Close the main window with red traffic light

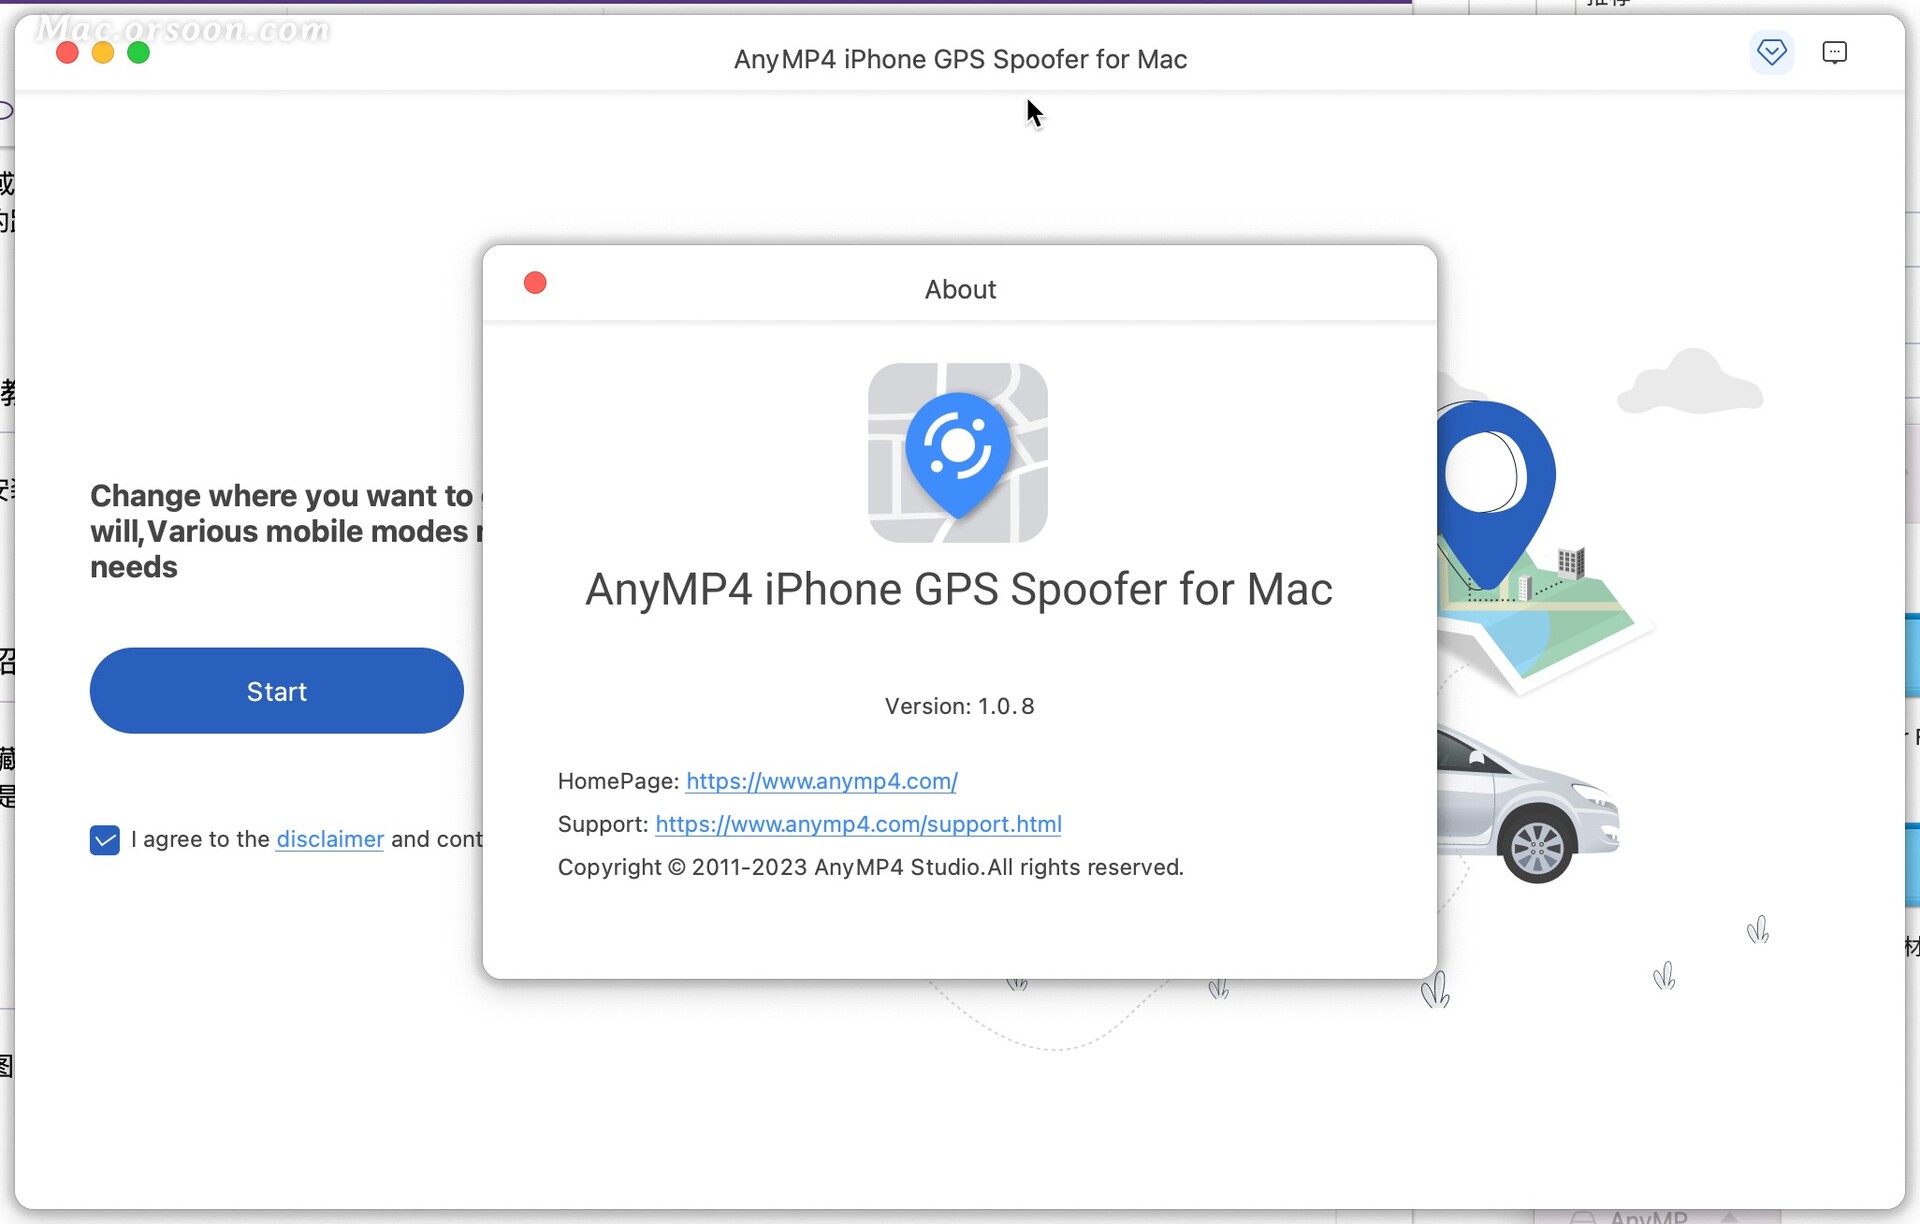click(67, 52)
